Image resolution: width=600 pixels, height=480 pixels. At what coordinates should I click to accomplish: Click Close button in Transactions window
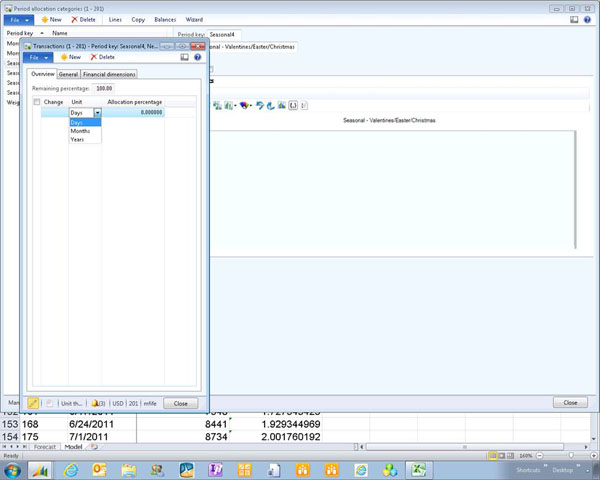tap(180, 403)
